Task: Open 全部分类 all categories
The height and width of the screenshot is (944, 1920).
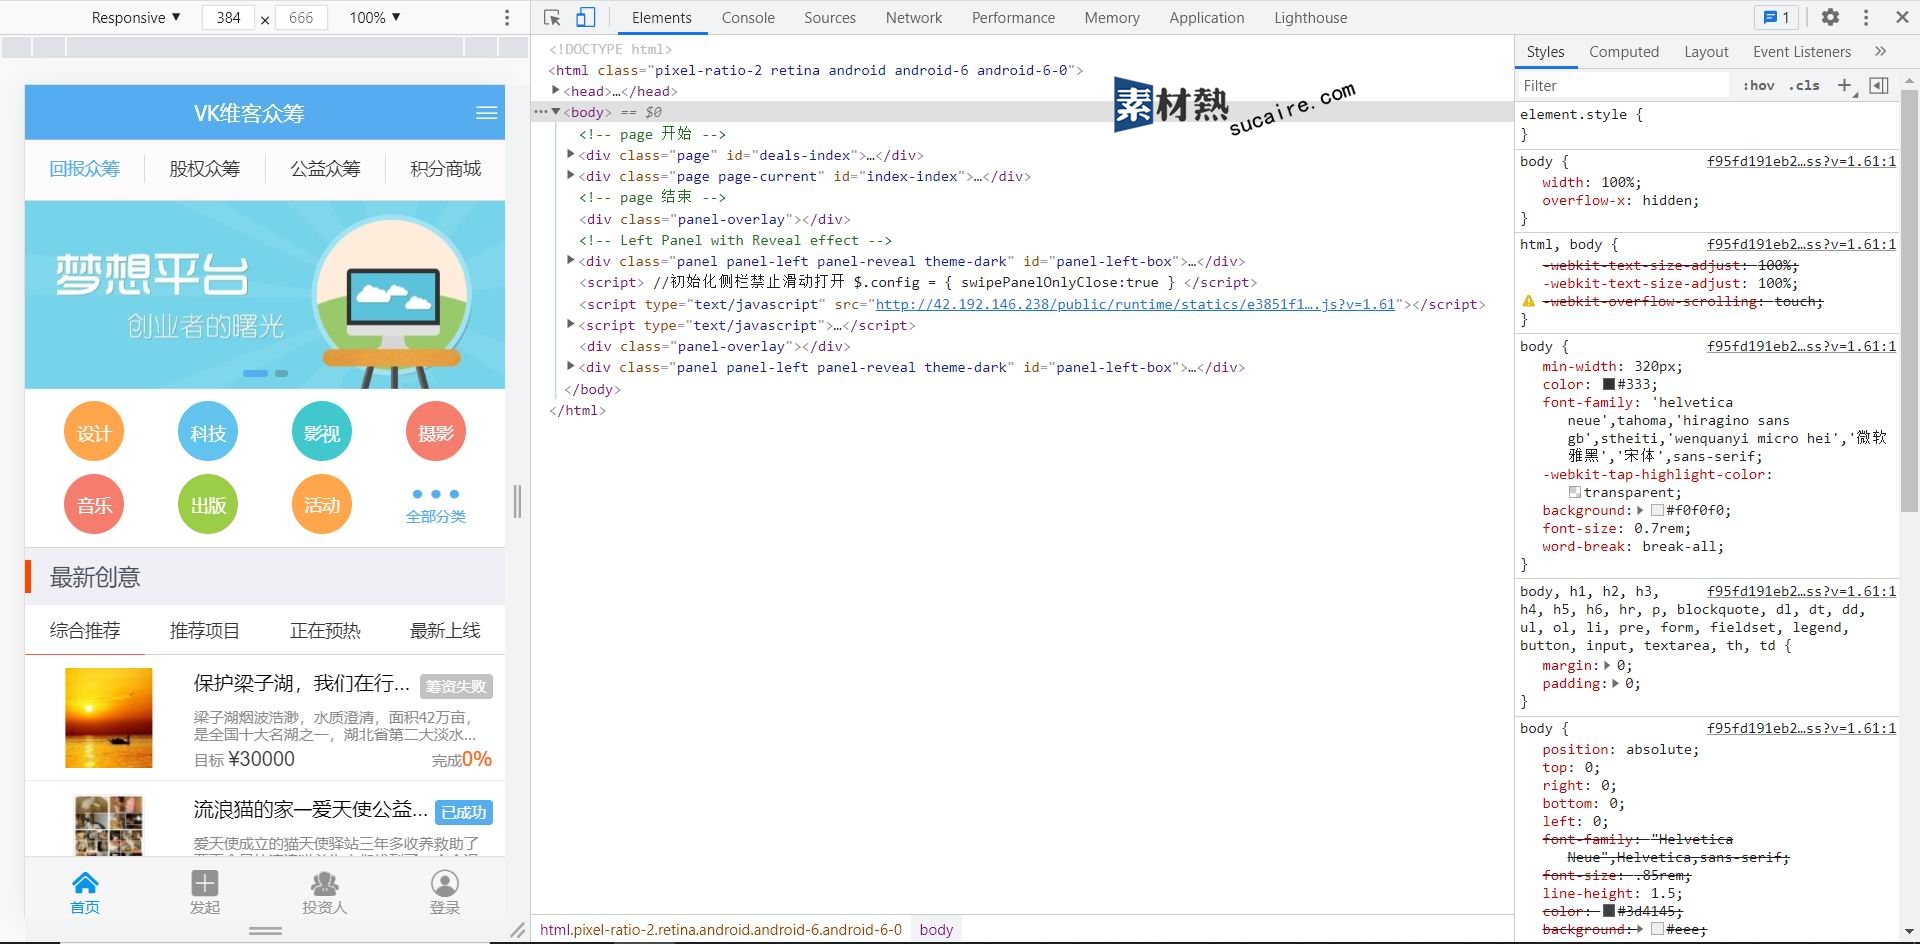Action: click(x=436, y=505)
